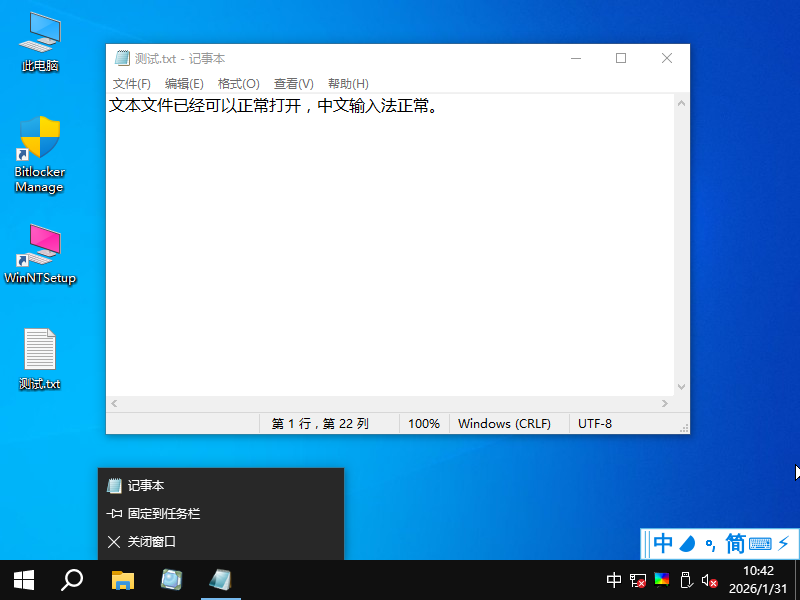800x600 pixels.
Task: Click the muted volume tray icon
Action: tap(709, 580)
